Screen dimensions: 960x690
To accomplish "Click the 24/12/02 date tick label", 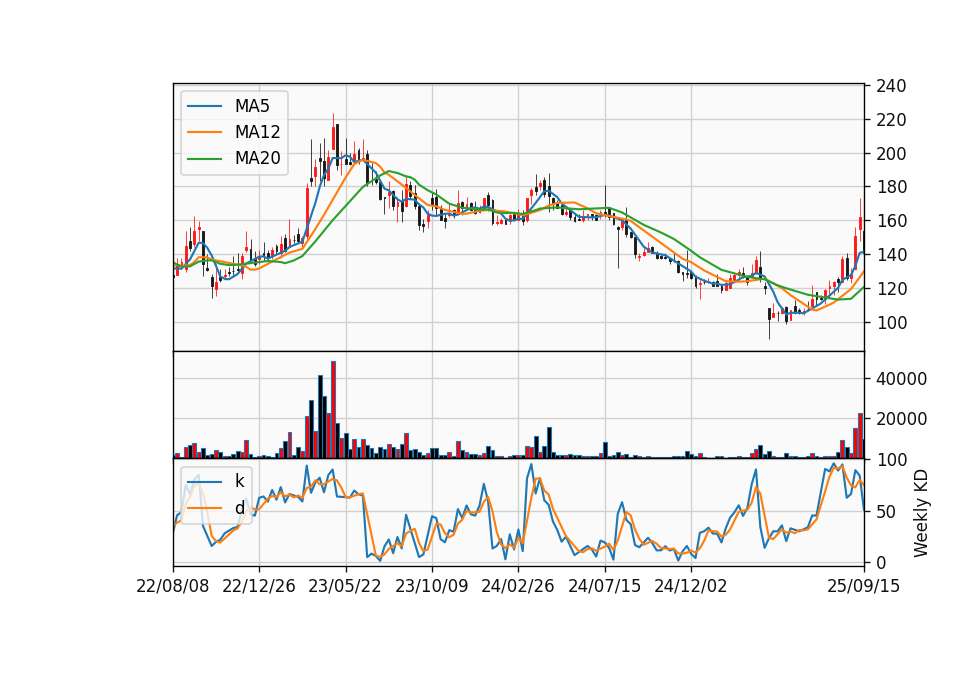I will point(691,586).
